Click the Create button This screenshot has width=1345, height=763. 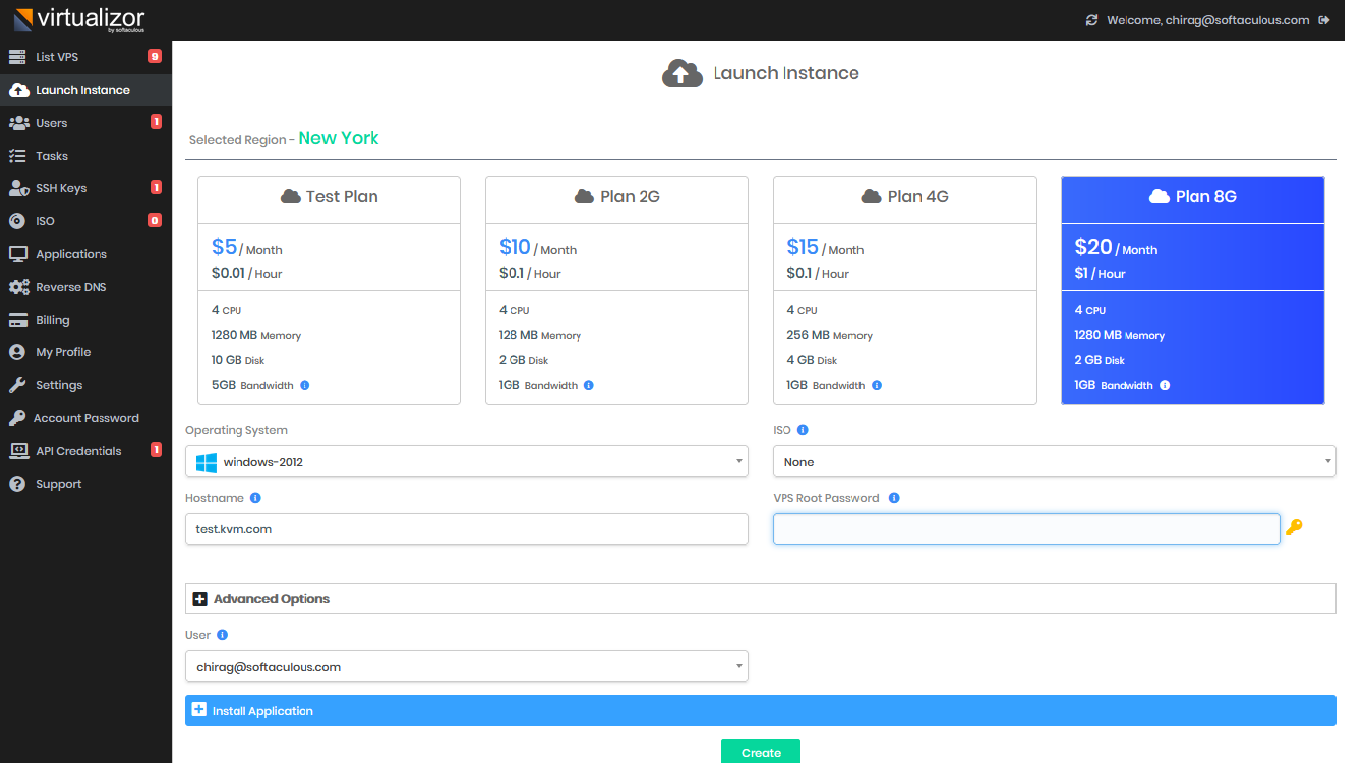760,752
